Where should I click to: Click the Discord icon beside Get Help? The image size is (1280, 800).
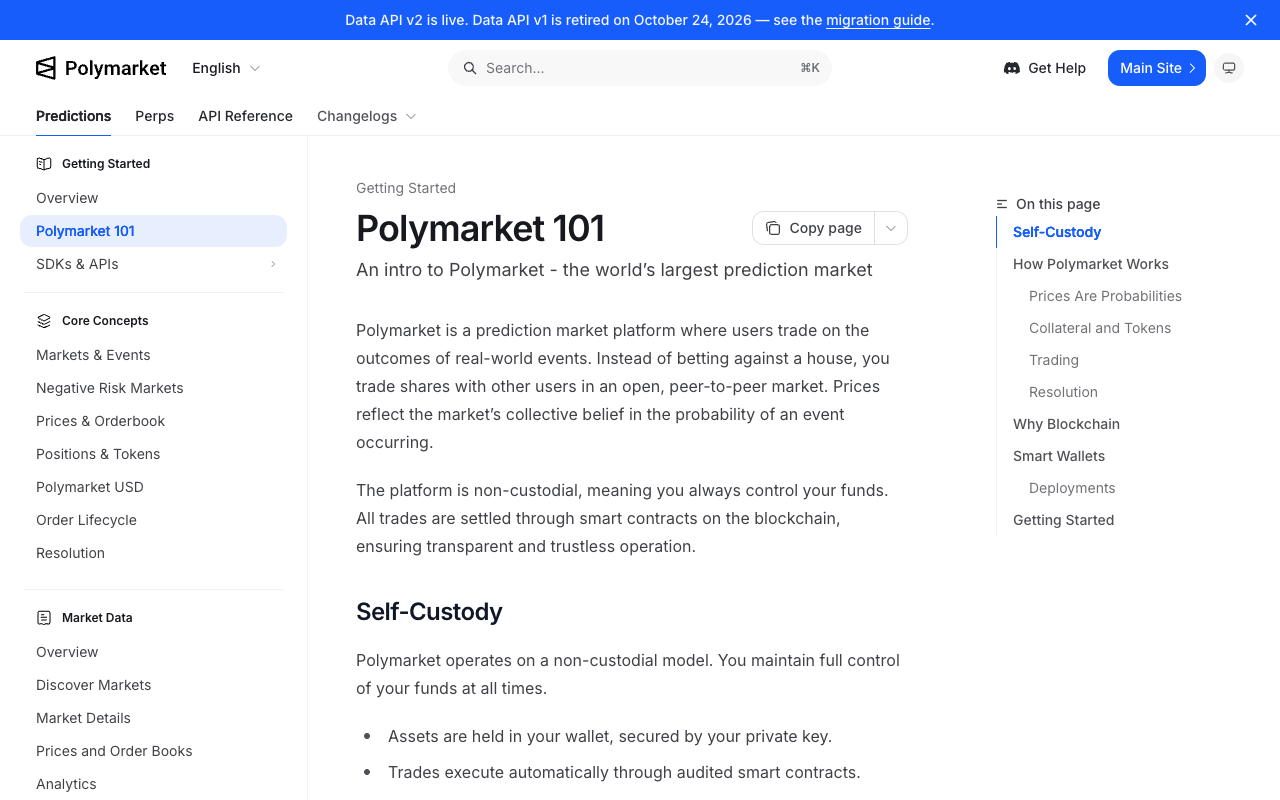pos(1012,68)
